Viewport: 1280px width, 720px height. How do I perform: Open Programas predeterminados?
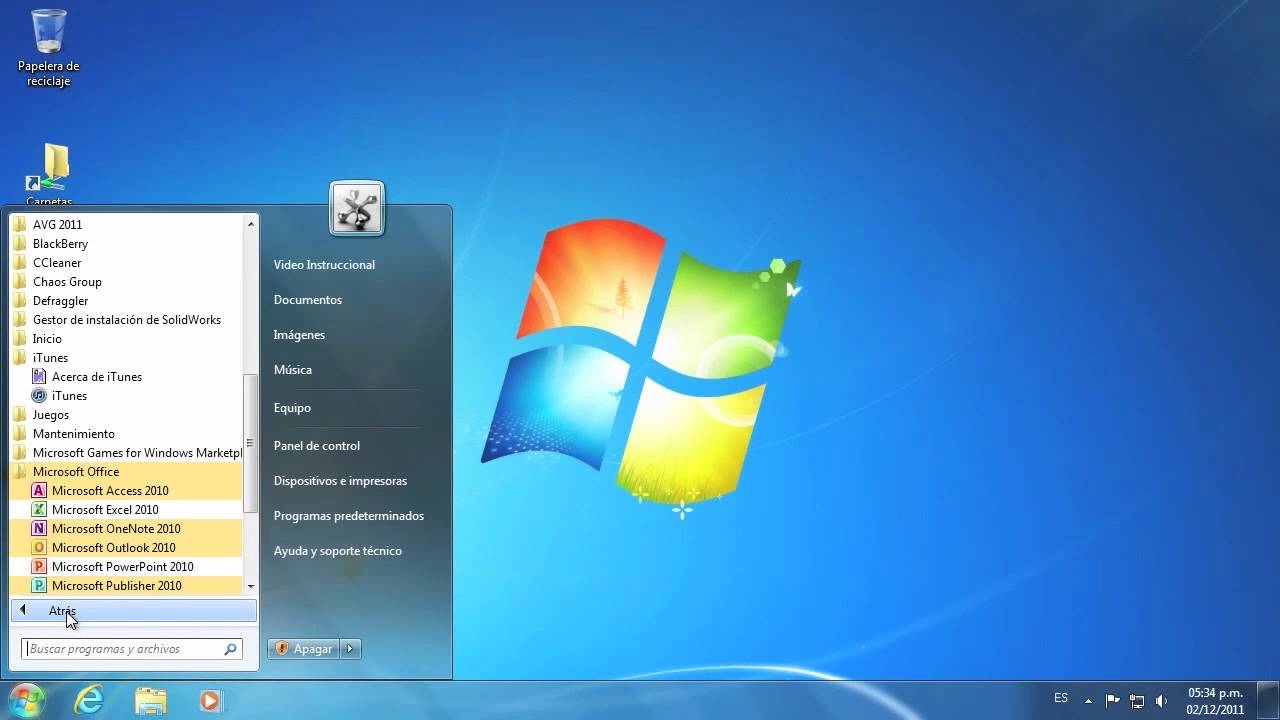click(x=349, y=516)
